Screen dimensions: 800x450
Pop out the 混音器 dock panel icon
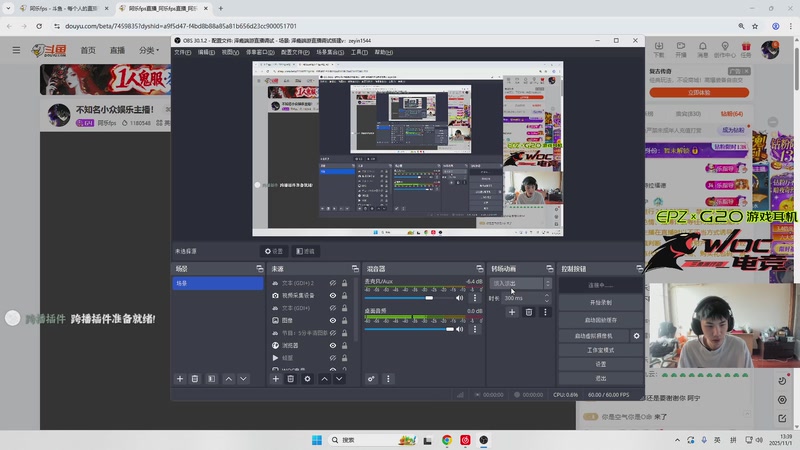(480, 268)
